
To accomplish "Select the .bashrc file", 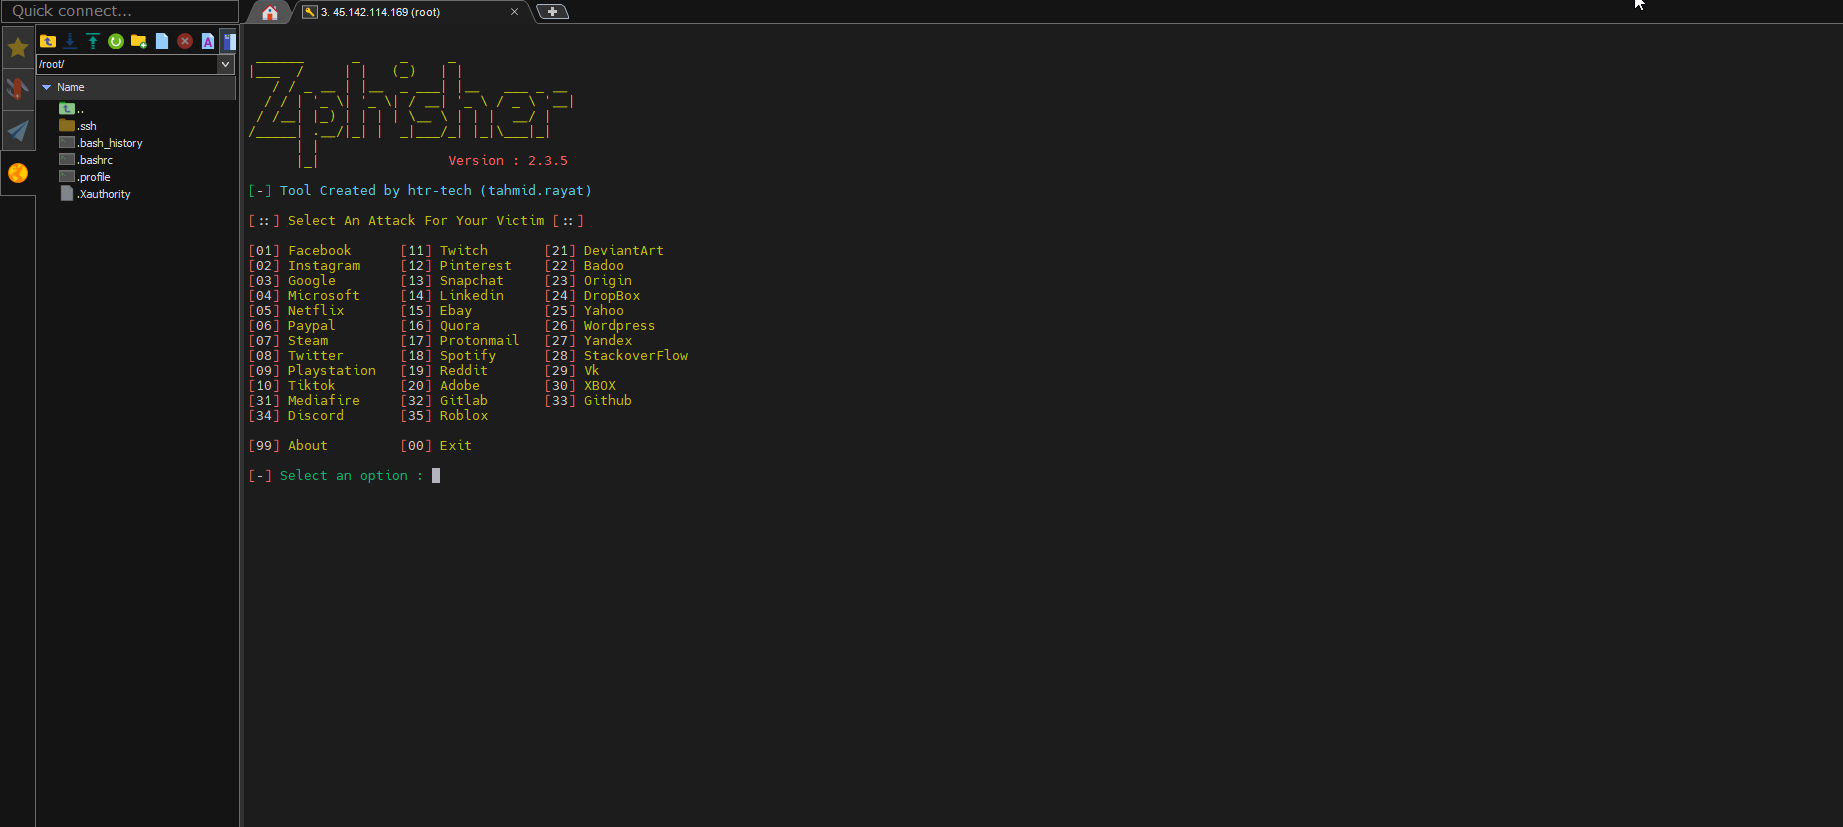I will (95, 160).
